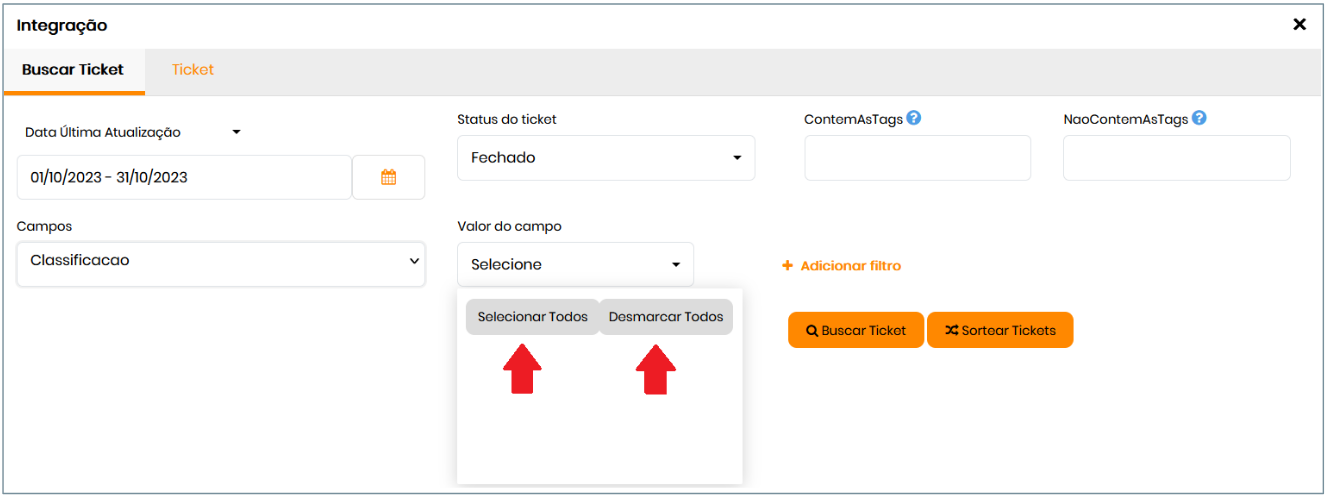The image size is (1328, 499).
Task: Click the Data Última Atualização label
Action: pos(103,132)
